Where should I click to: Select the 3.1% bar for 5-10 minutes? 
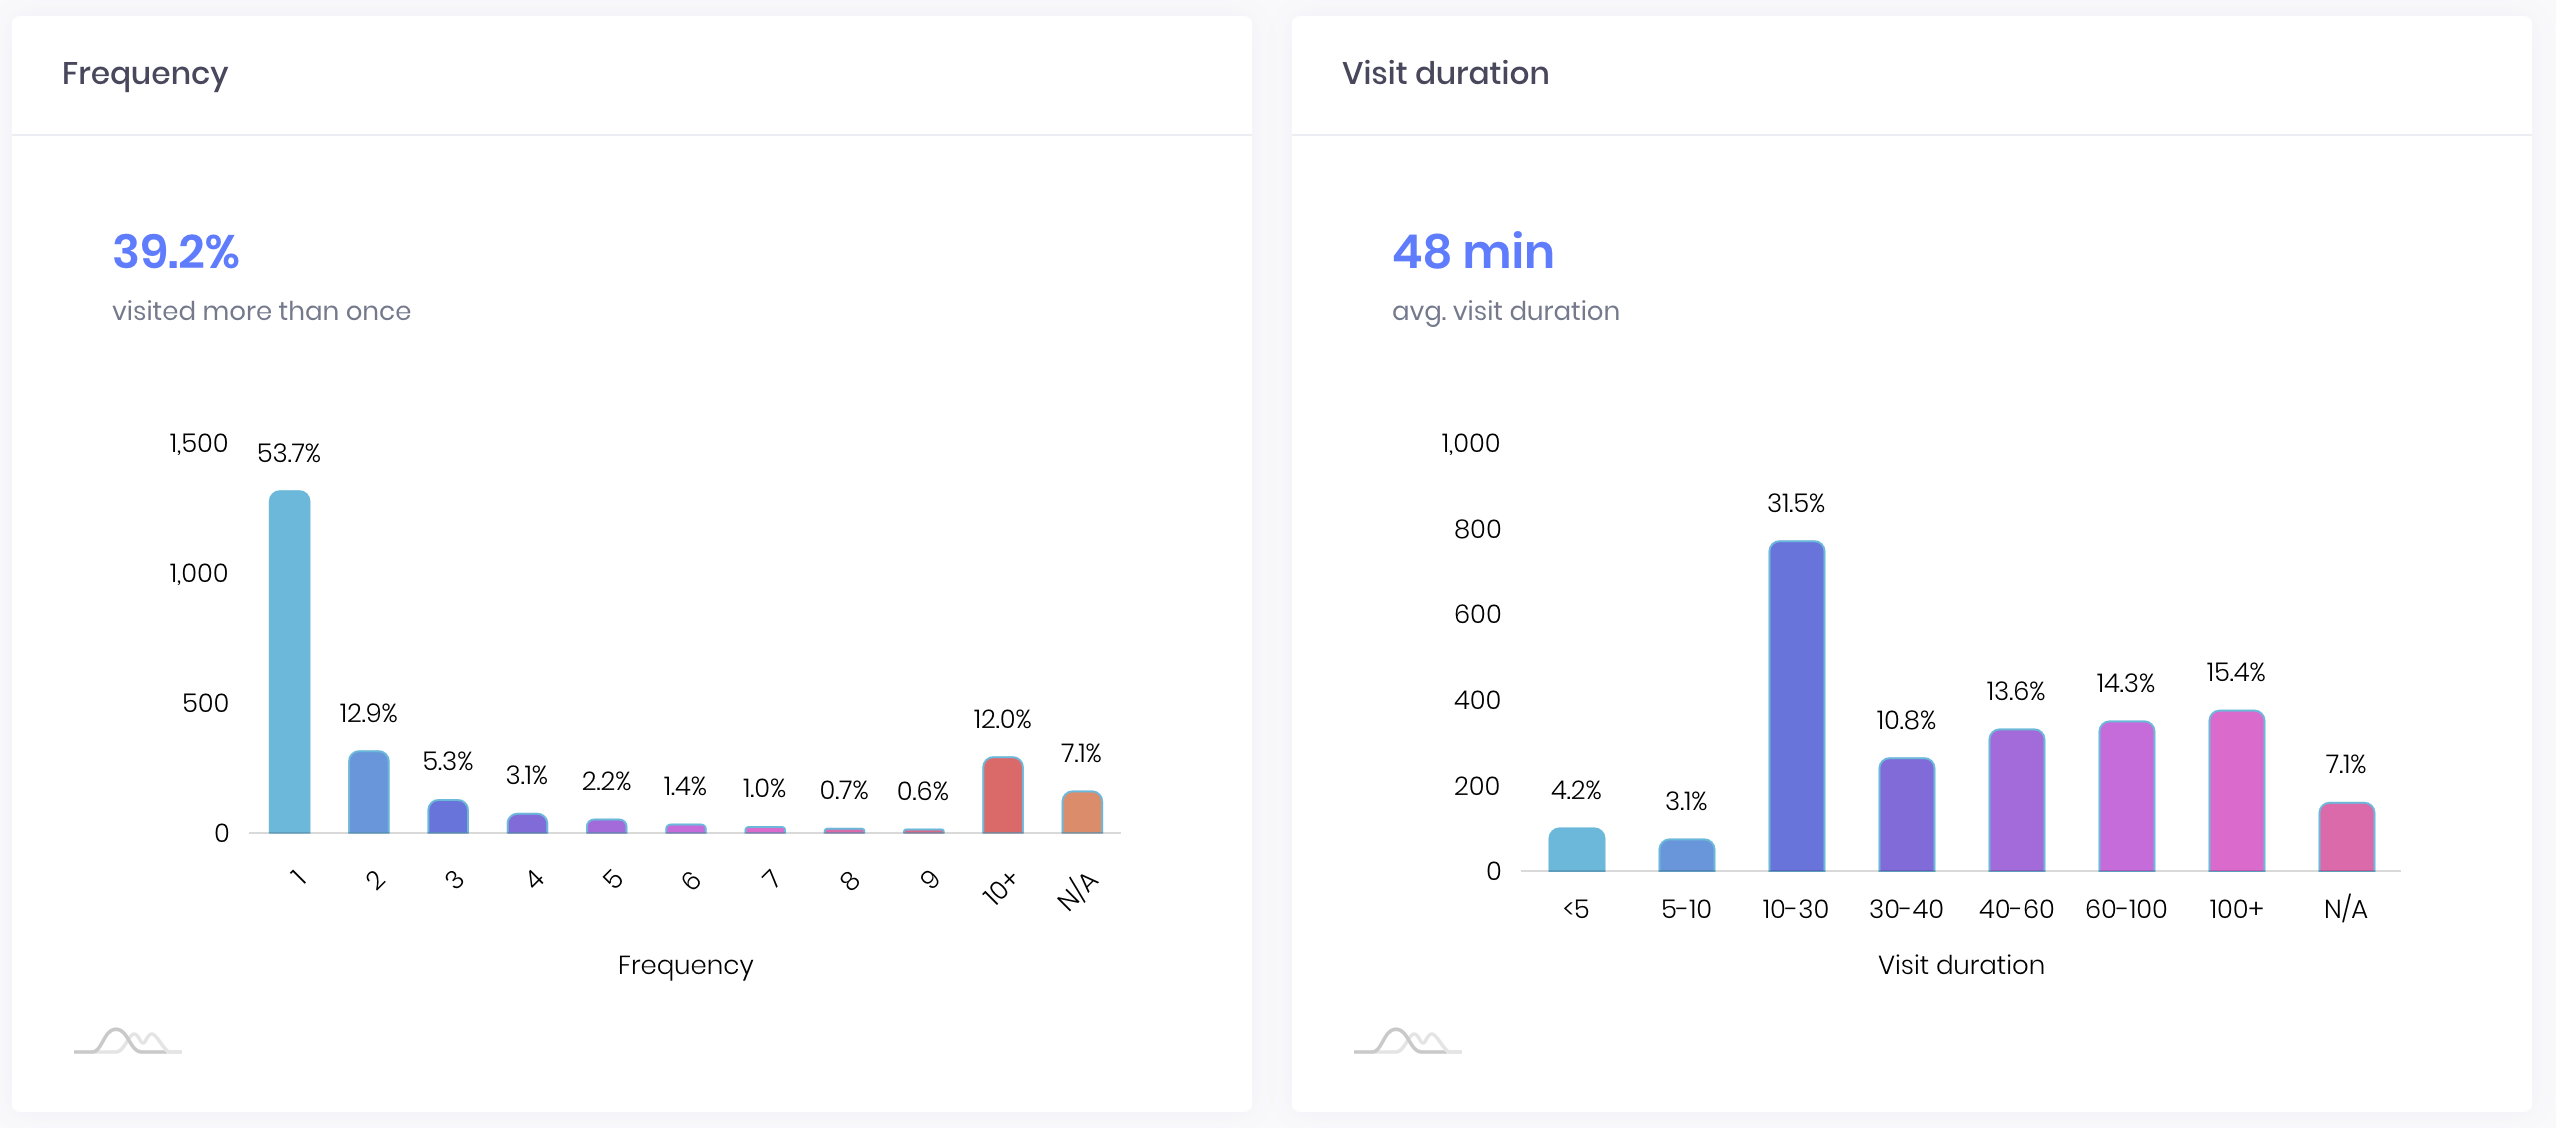[x=1687, y=854]
